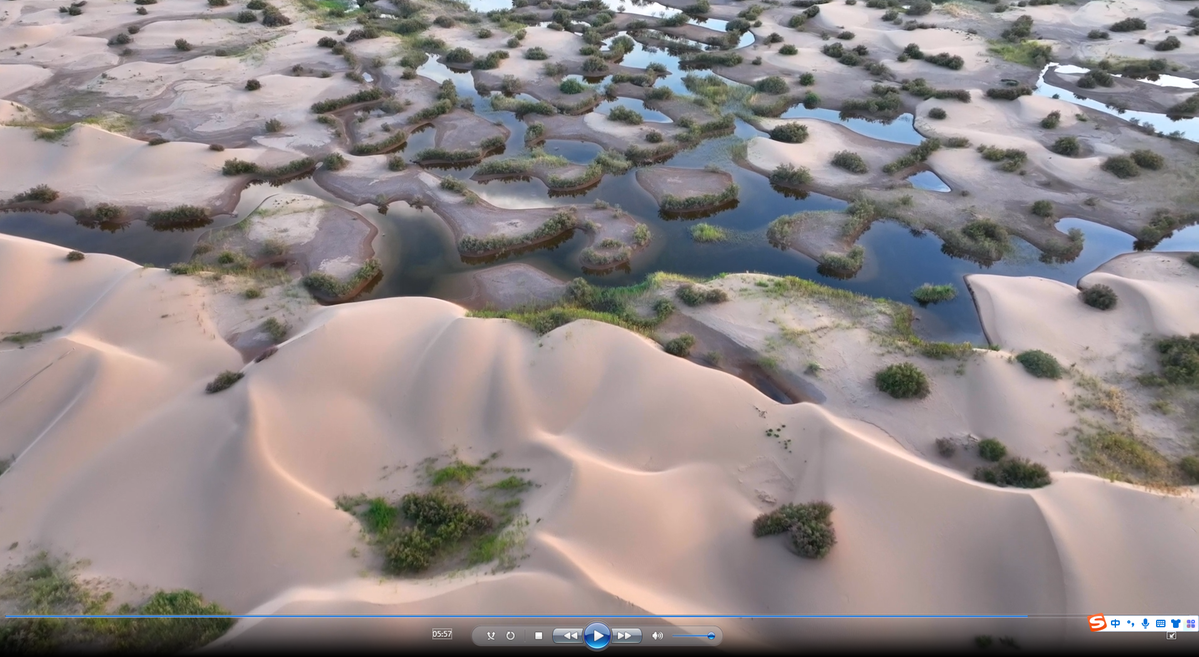Stop the video playback
The width and height of the screenshot is (1199, 657).
[538, 635]
